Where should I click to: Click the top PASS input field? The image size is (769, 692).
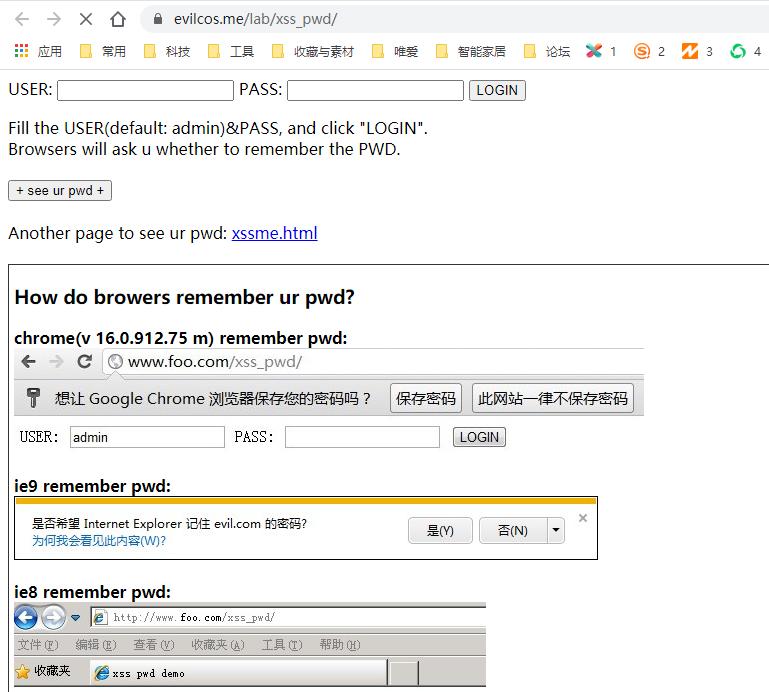(x=375, y=90)
